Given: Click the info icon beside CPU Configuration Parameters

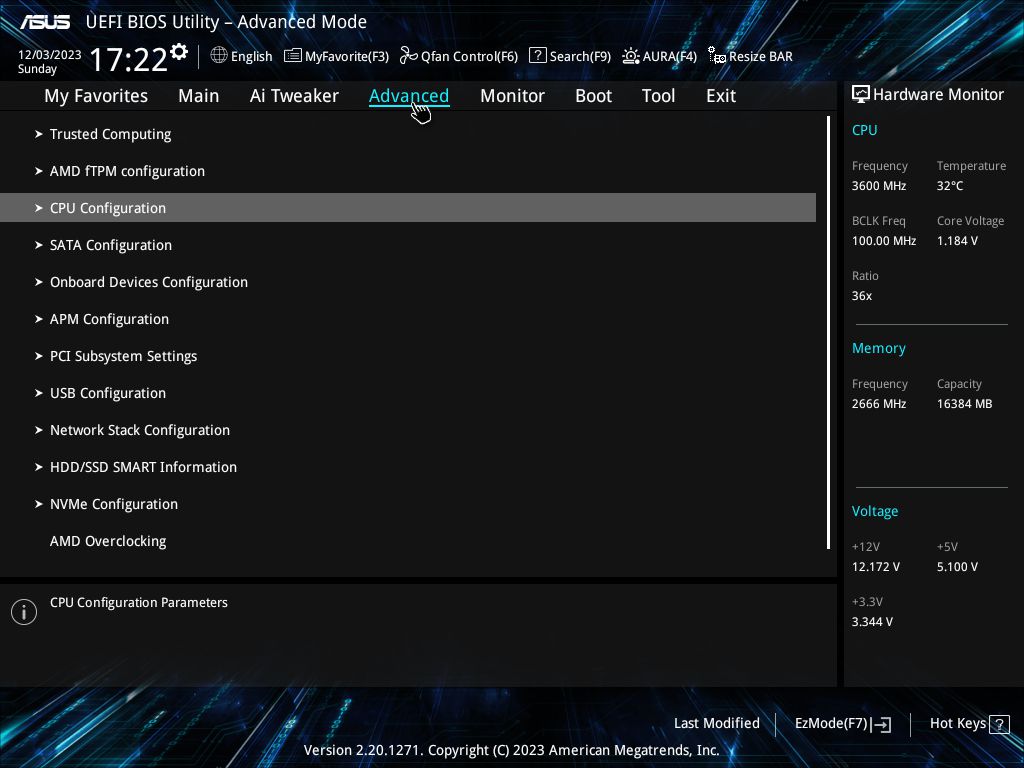Looking at the screenshot, I should pos(24,612).
